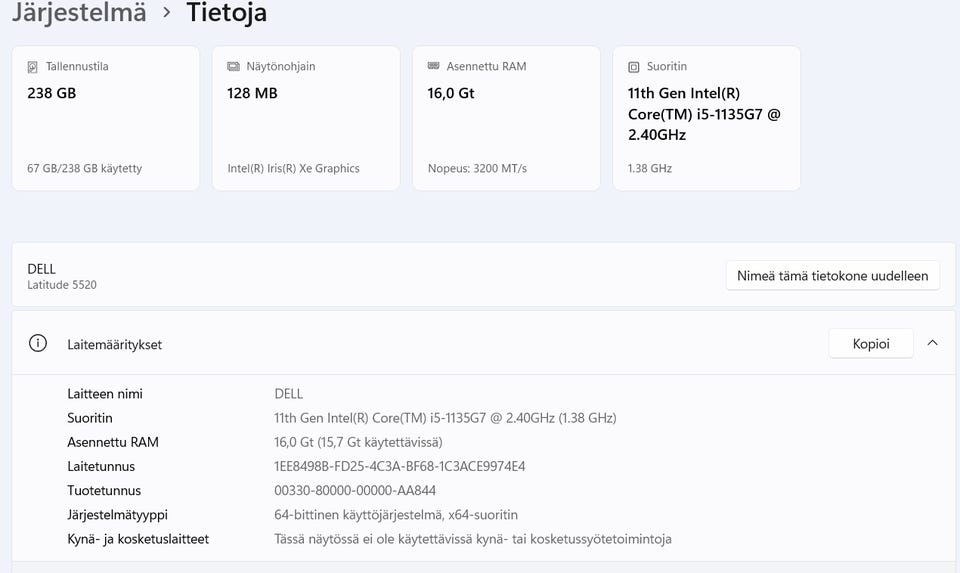960x573 pixels.
Task: Click the storage icon beside Tallennustila
Action: click(33, 67)
